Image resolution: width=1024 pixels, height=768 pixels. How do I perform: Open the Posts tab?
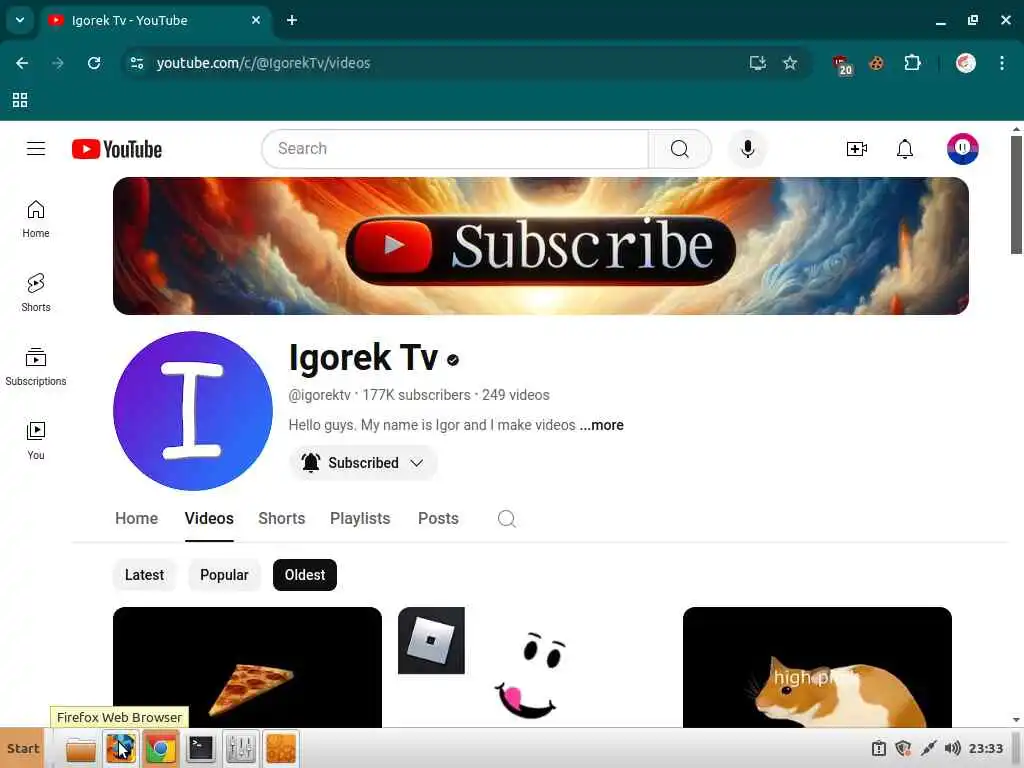pyautogui.click(x=438, y=519)
